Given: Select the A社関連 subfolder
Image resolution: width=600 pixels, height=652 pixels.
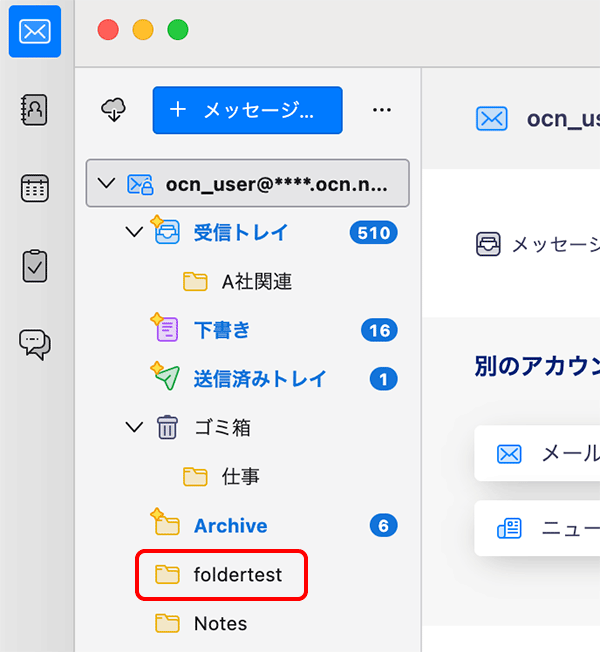Looking at the screenshot, I should (x=256, y=281).
